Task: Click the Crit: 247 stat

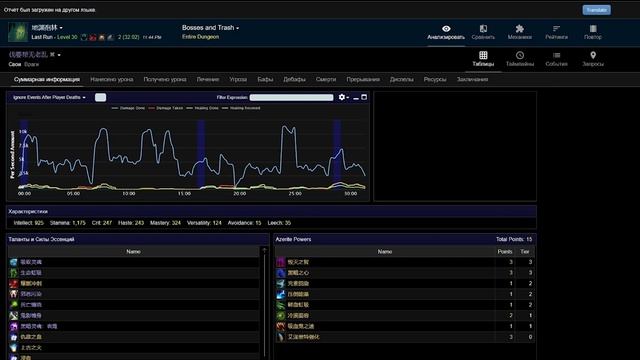Action: point(102,223)
